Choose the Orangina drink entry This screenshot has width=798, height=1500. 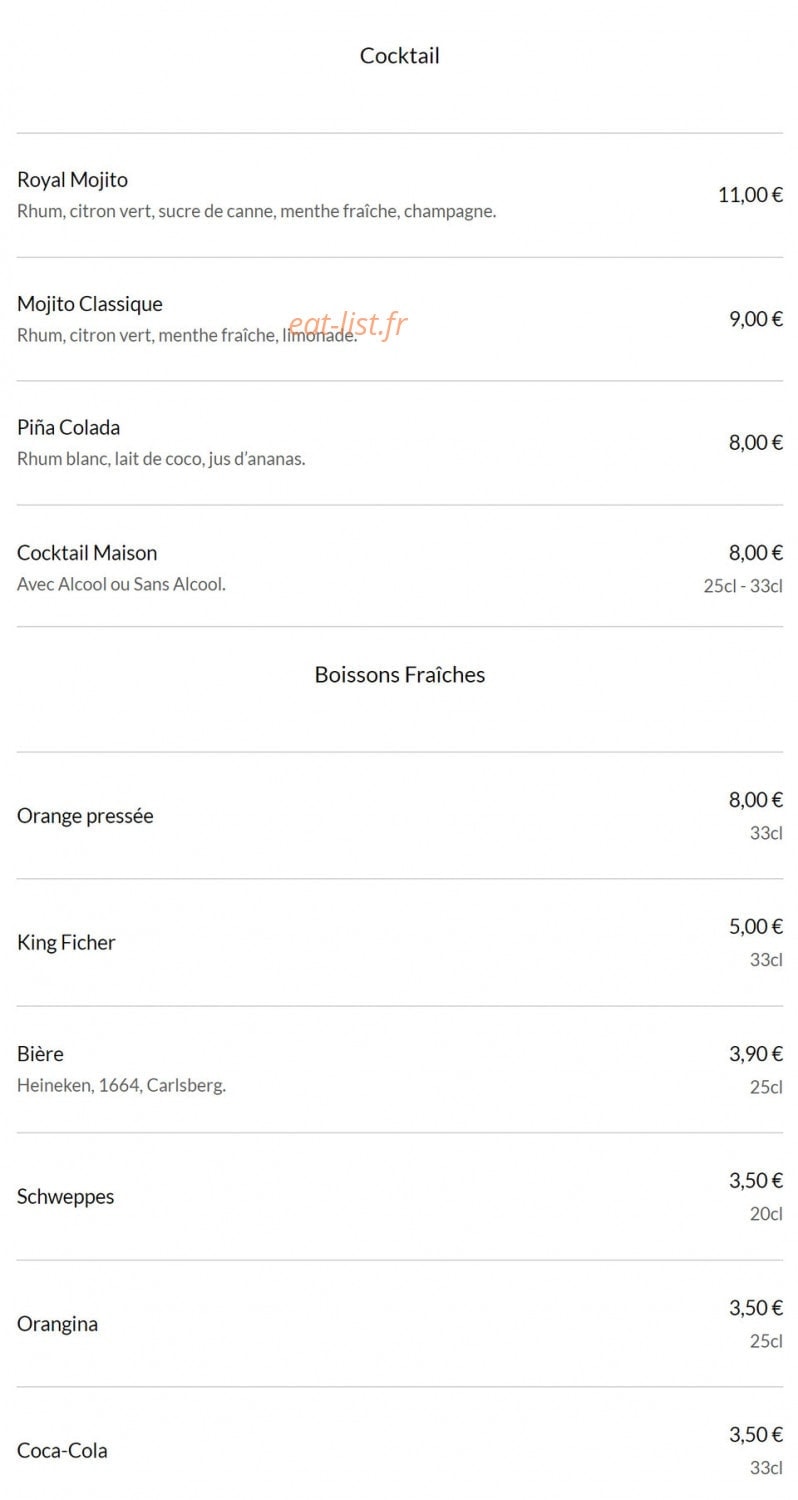point(57,1324)
